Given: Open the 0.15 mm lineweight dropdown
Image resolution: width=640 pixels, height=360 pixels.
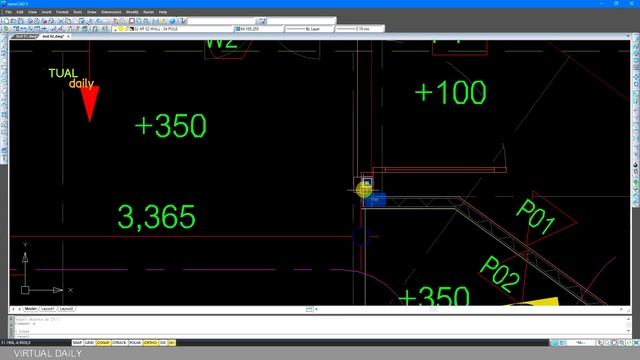Looking at the screenshot, I should click(x=359, y=29).
